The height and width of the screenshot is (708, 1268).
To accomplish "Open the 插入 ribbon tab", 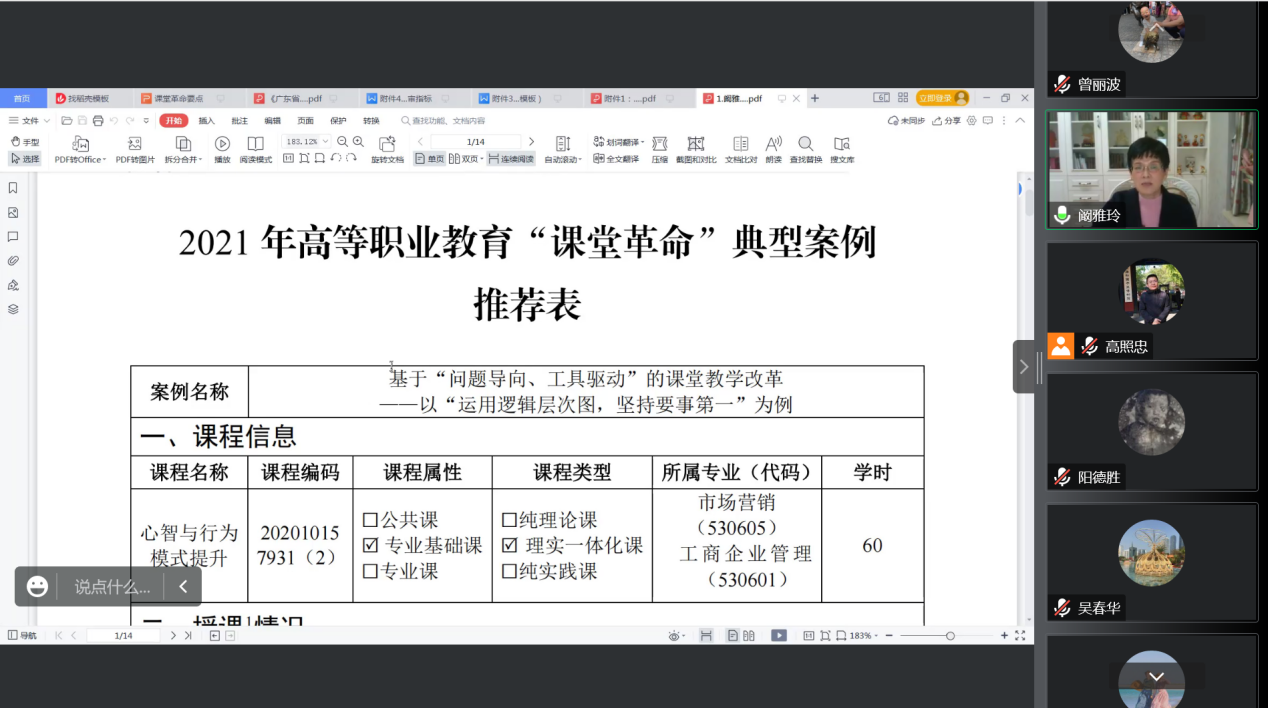I will pyautogui.click(x=206, y=121).
